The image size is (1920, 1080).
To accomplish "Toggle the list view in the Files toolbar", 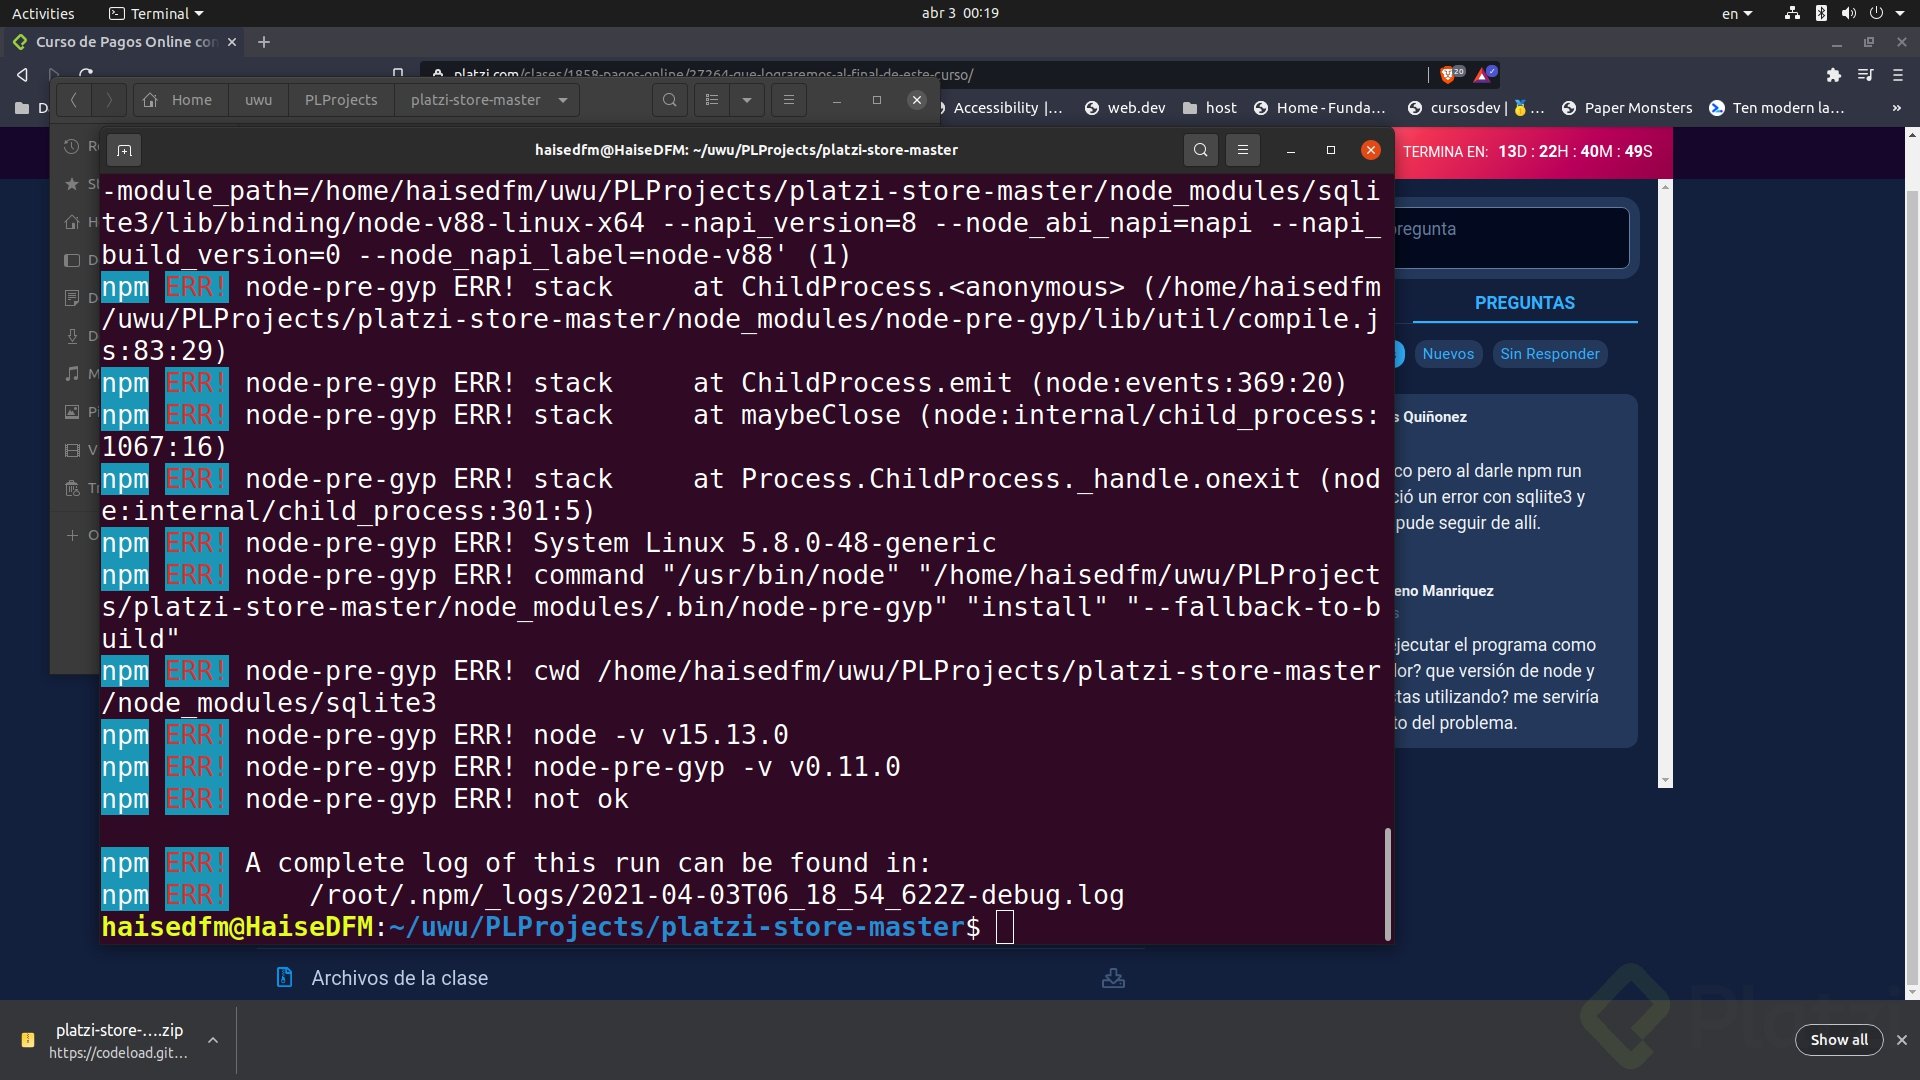I will click(x=712, y=100).
